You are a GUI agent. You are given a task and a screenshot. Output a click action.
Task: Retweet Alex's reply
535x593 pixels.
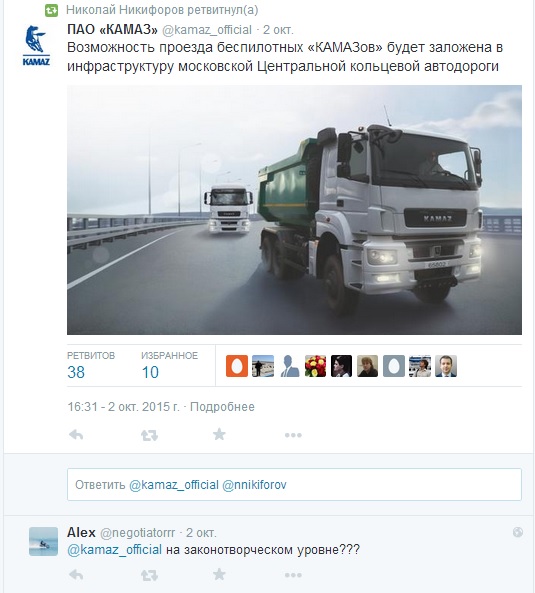pyautogui.click(x=149, y=576)
